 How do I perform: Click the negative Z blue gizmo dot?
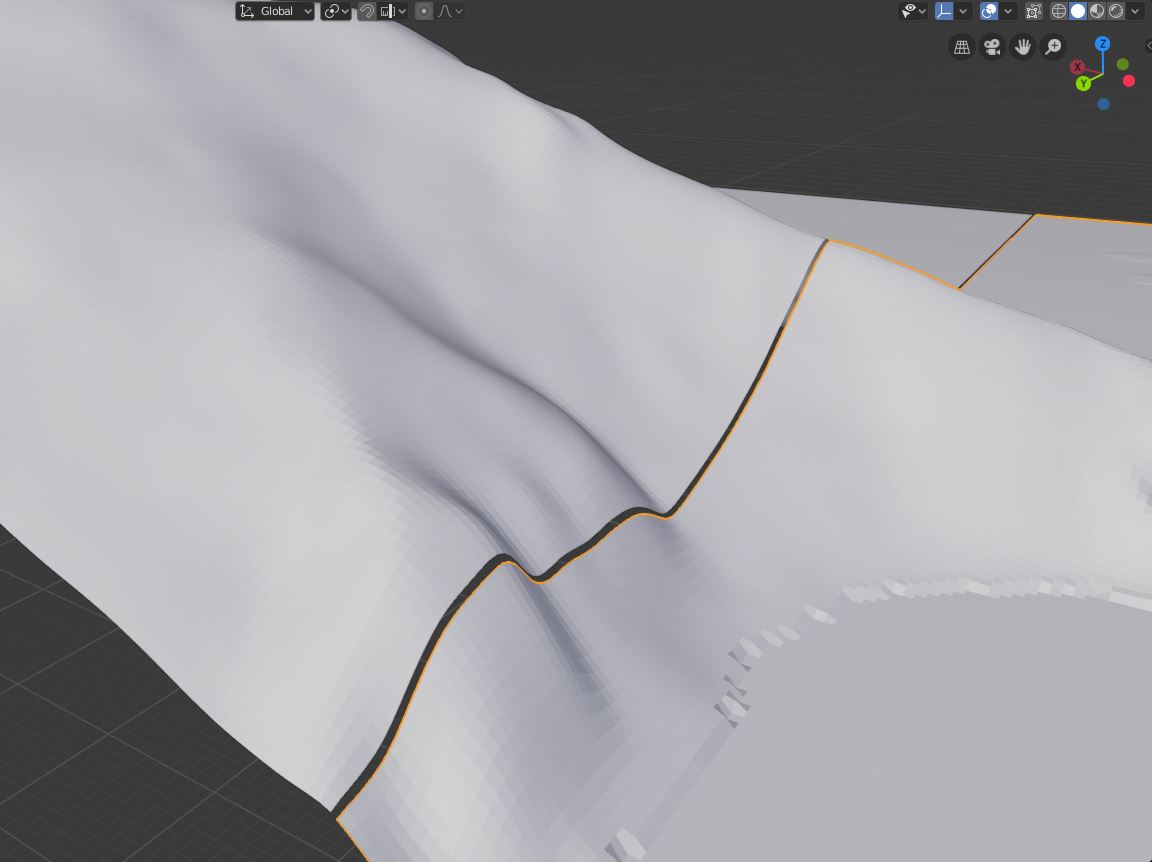[x=1104, y=104]
